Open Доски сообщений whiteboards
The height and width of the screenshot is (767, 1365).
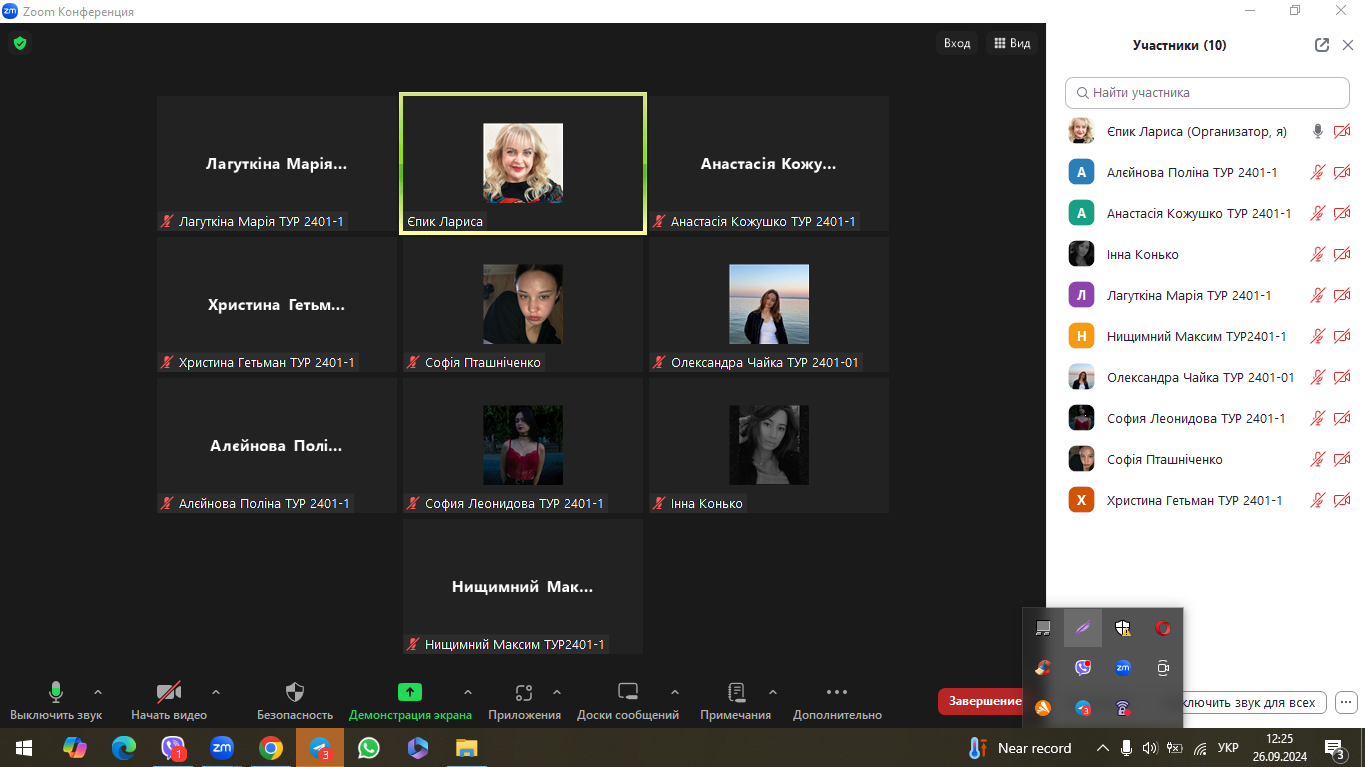pos(627,693)
